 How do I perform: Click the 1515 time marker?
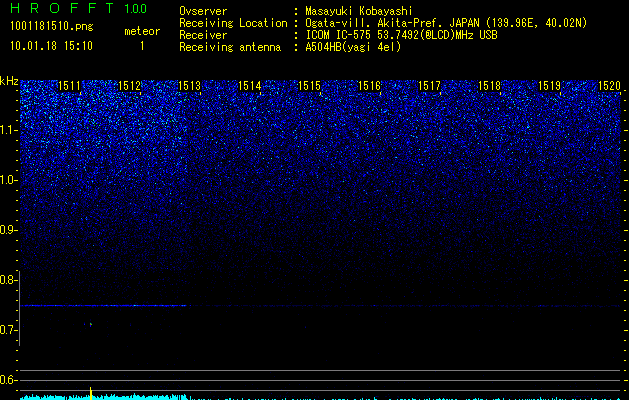click(x=310, y=85)
